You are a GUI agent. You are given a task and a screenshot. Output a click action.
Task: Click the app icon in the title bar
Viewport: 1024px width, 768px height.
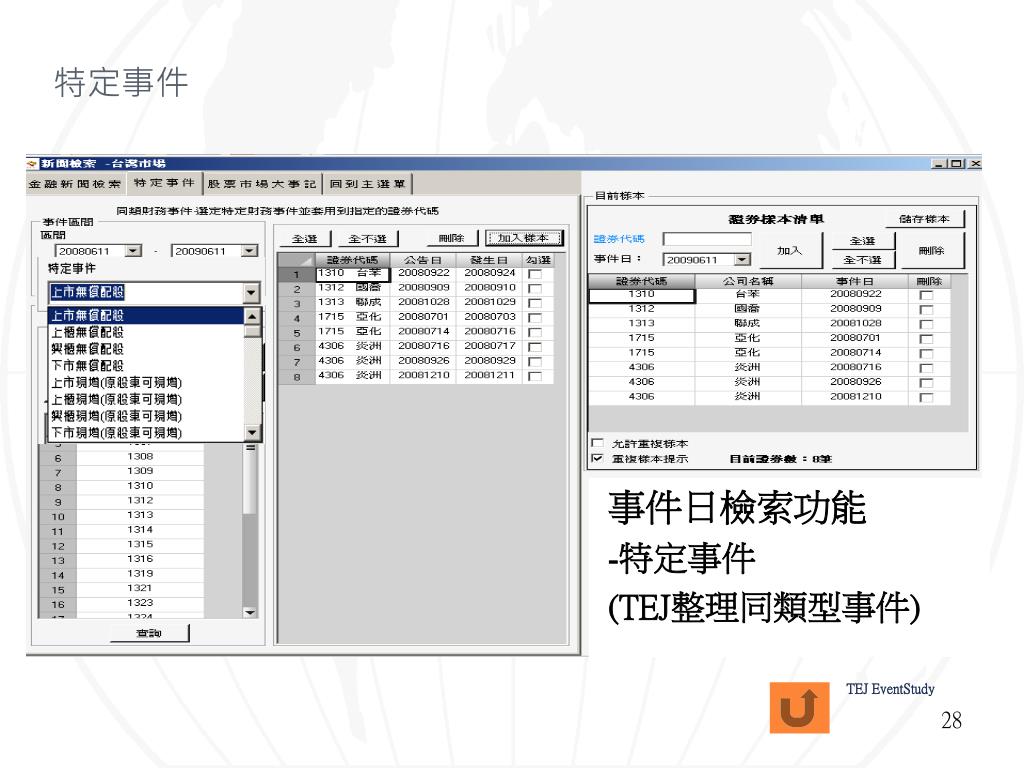click(33, 163)
